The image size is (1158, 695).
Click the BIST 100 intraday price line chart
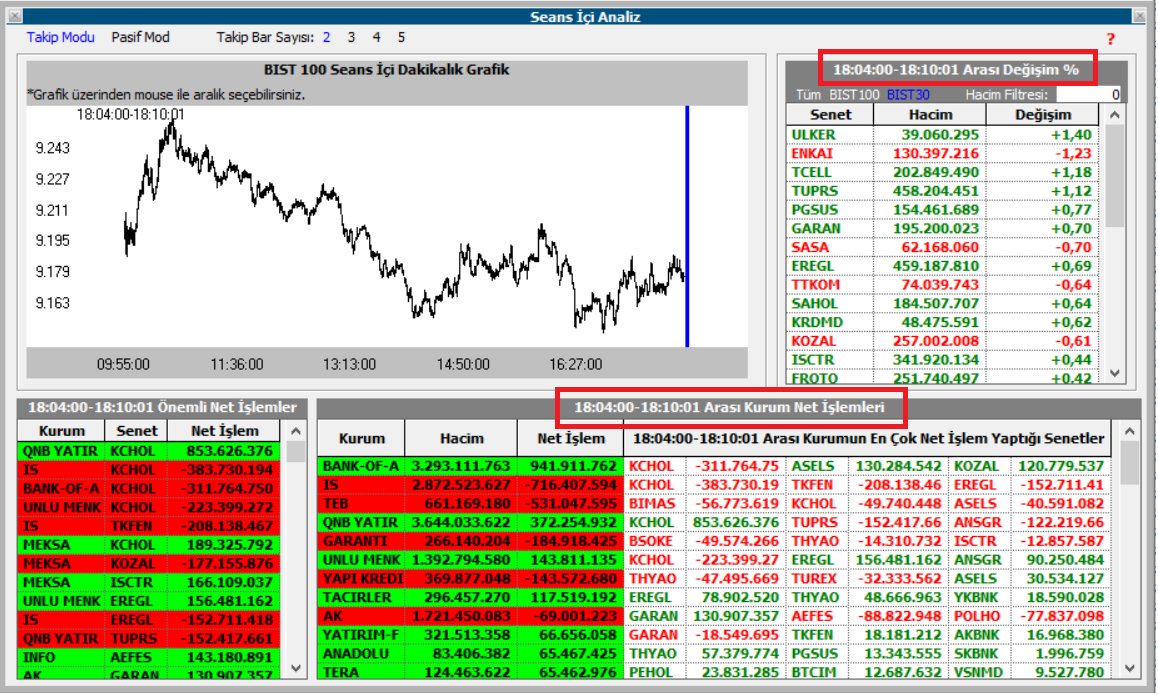click(x=405, y=226)
